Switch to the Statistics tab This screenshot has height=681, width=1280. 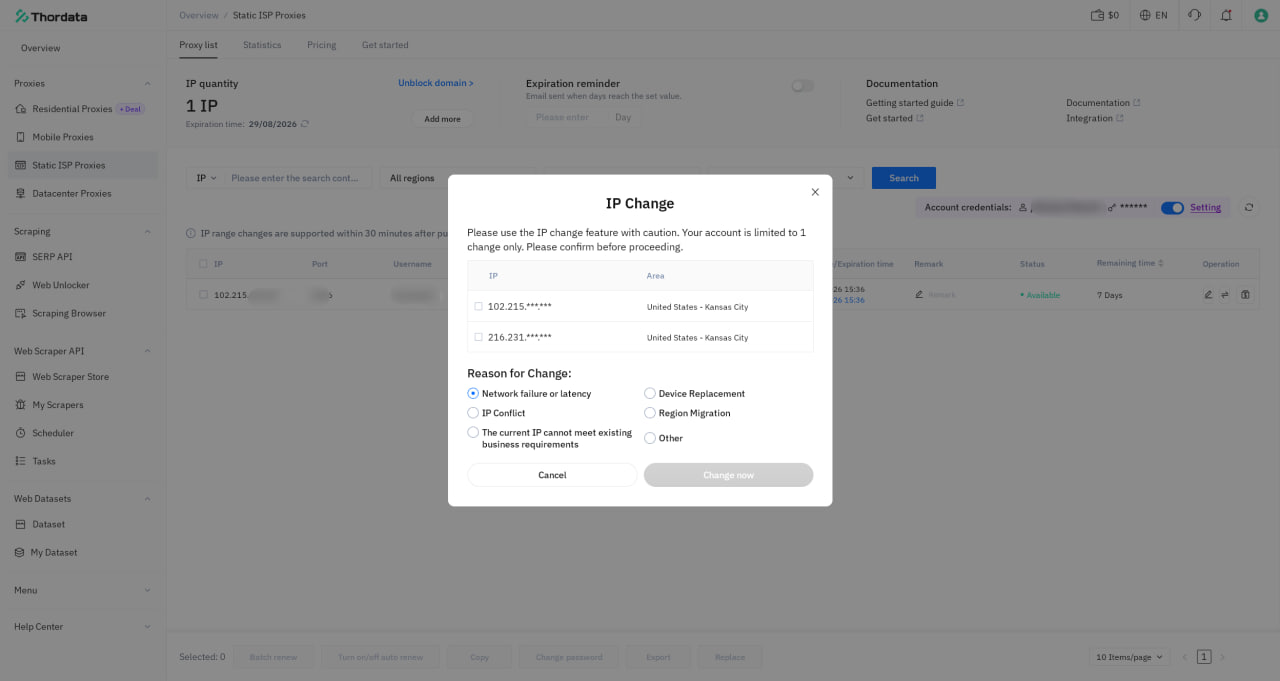[x=262, y=45]
